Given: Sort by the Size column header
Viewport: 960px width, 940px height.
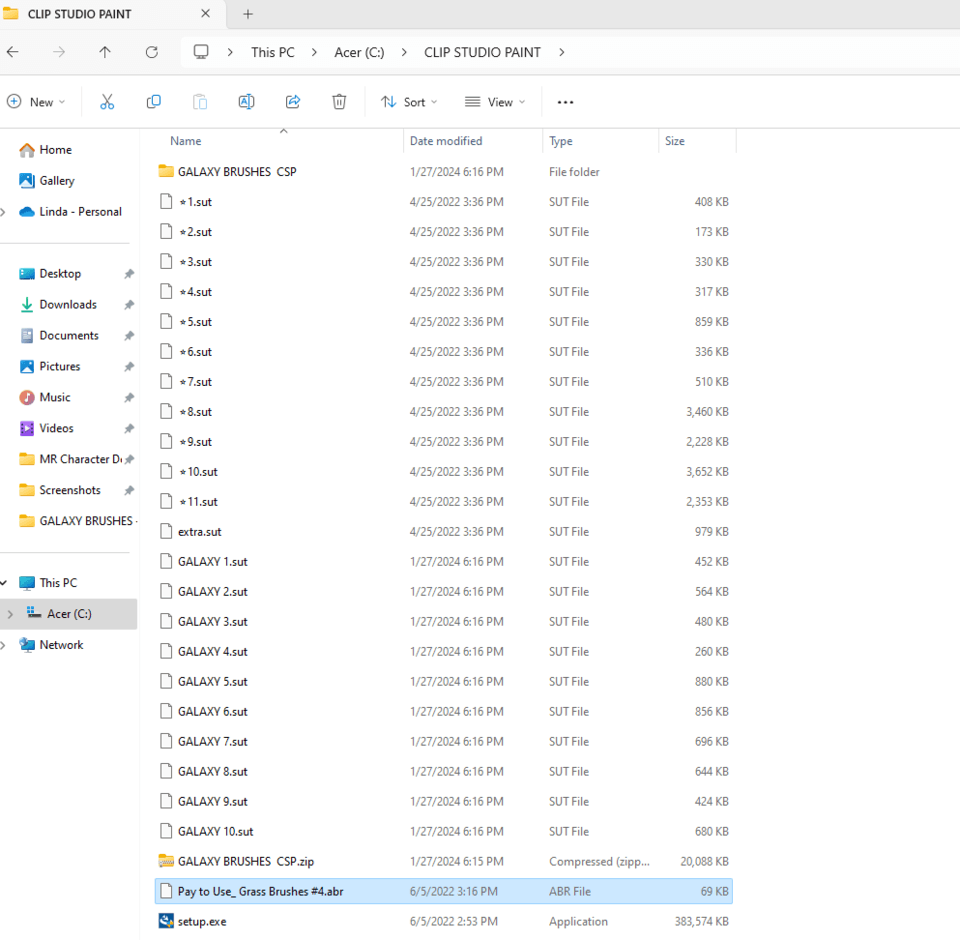Looking at the screenshot, I should pos(675,141).
